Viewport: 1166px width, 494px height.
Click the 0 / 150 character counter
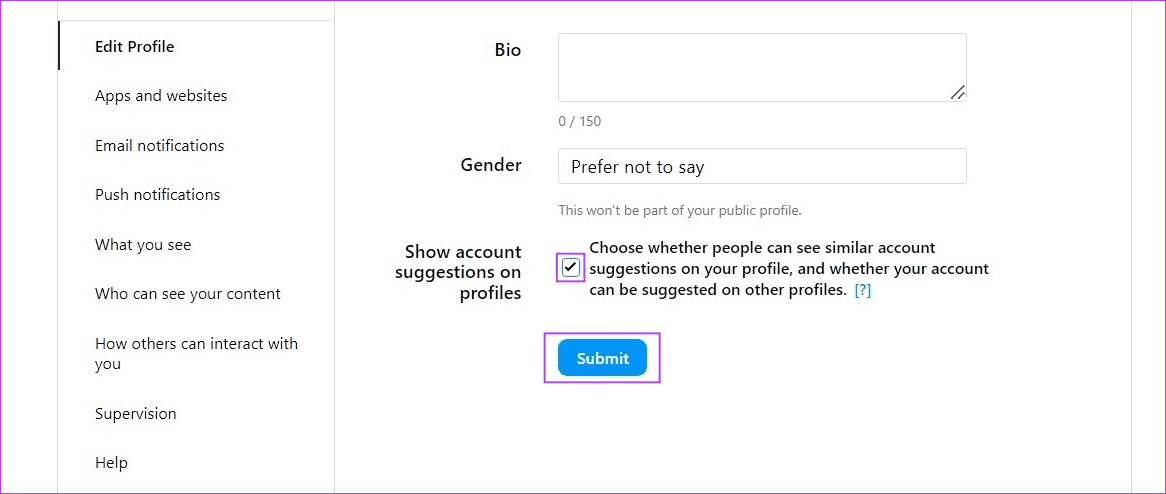click(x=580, y=121)
